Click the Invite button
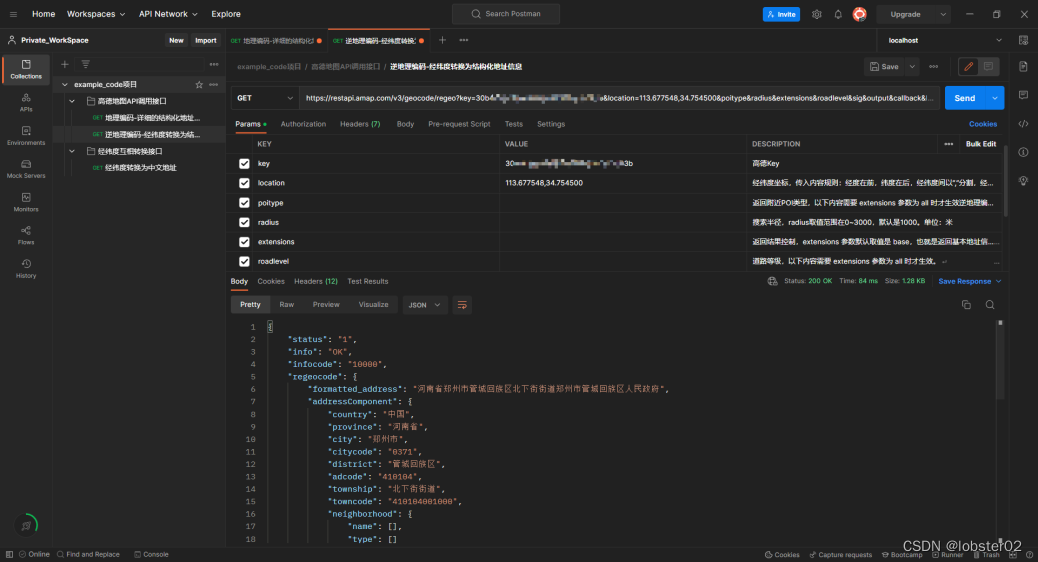 tap(781, 14)
